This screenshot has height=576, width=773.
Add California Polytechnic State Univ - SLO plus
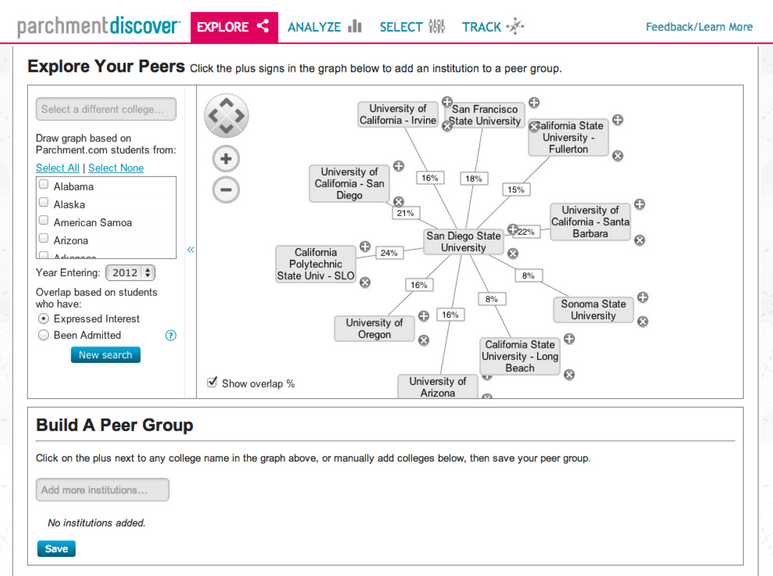coord(365,247)
